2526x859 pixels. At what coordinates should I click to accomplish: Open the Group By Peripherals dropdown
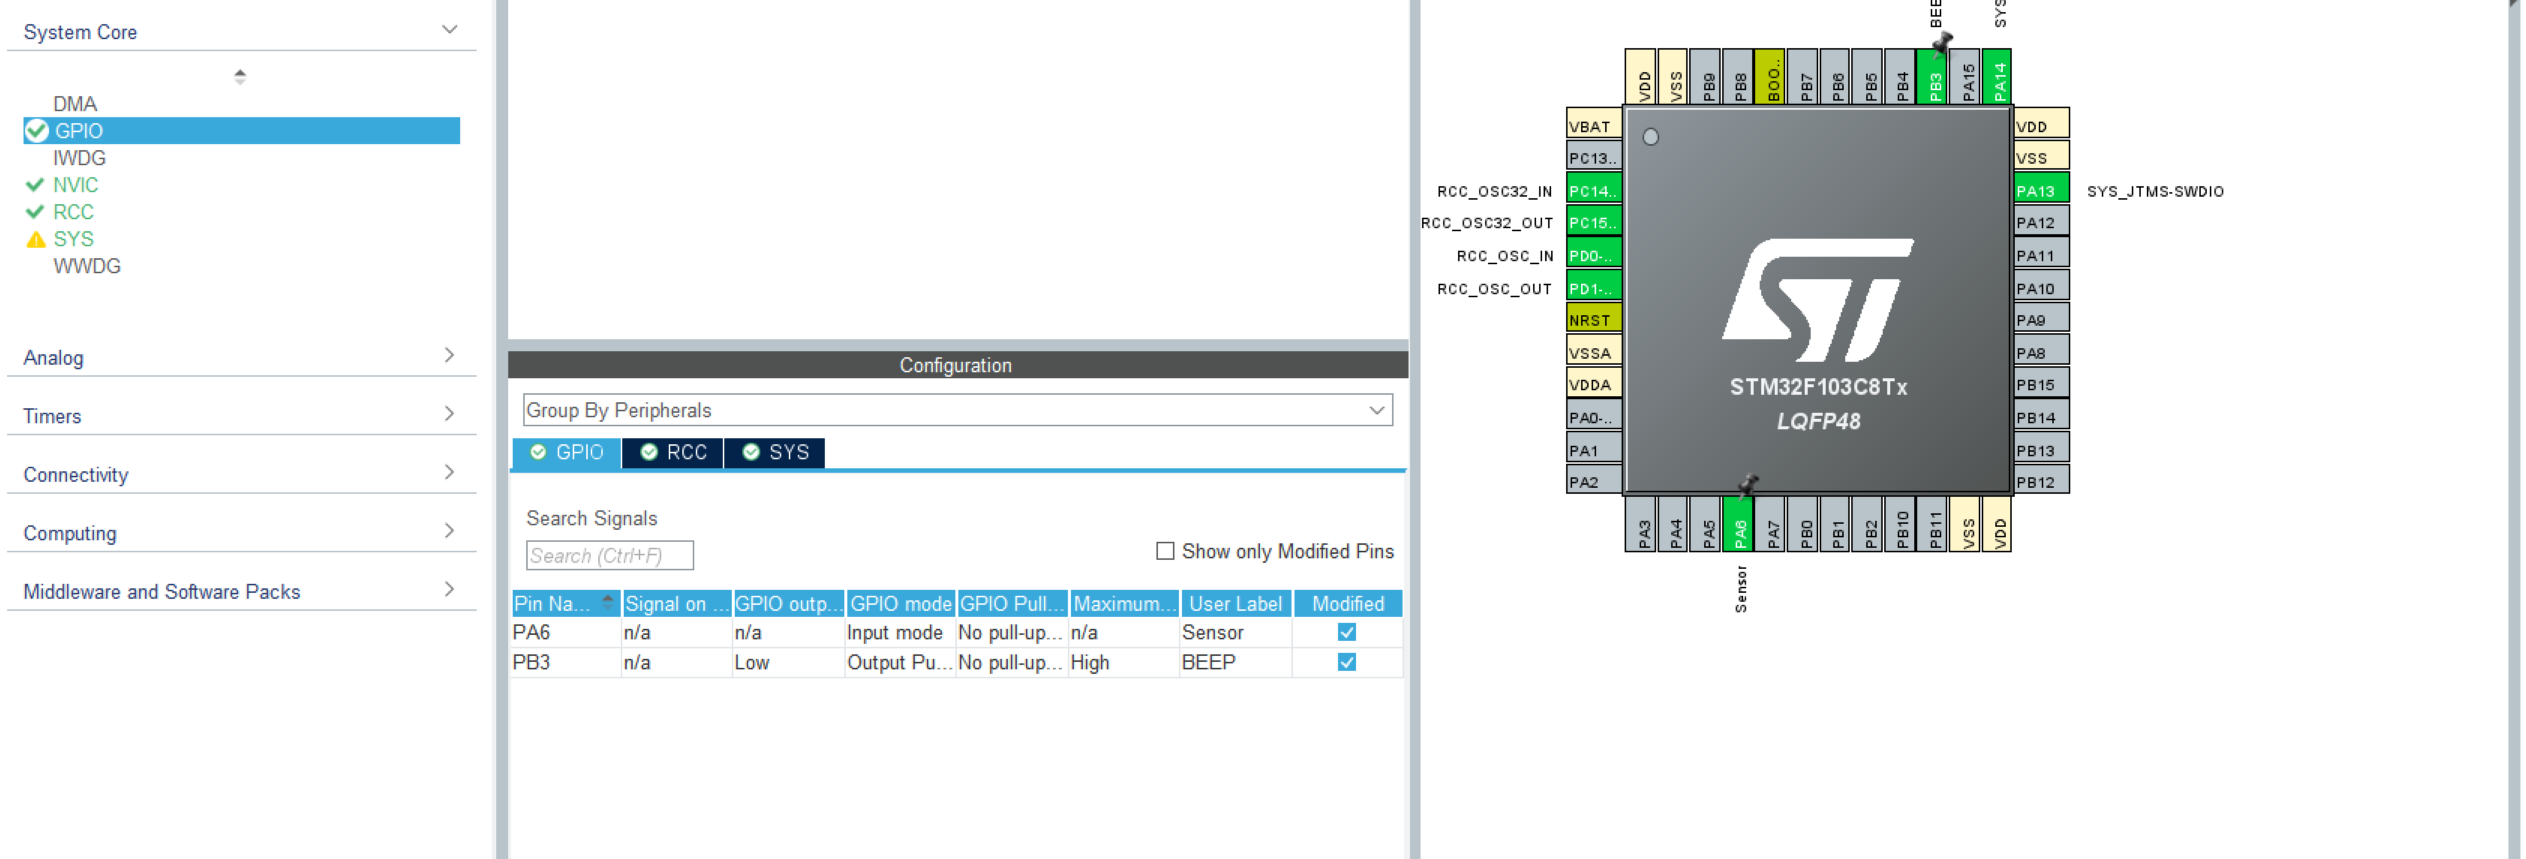click(x=957, y=410)
